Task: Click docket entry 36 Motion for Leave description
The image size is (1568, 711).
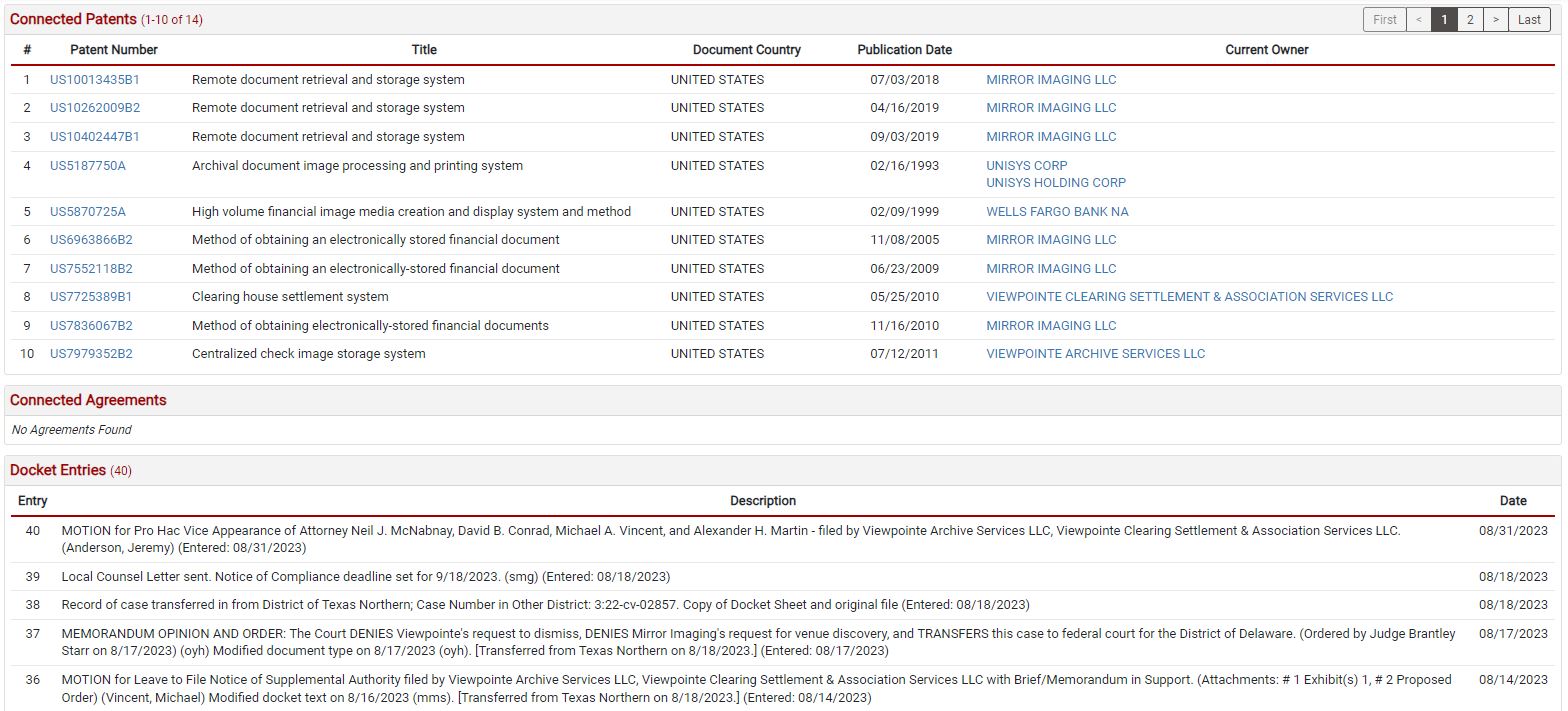Action: [x=756, y=688]
